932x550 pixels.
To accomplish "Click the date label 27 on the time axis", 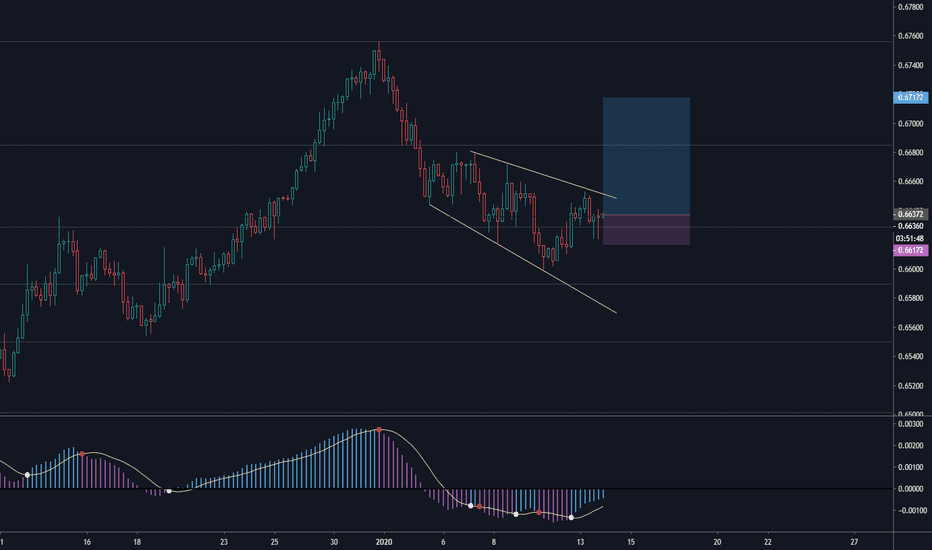I will coord(853,541).
